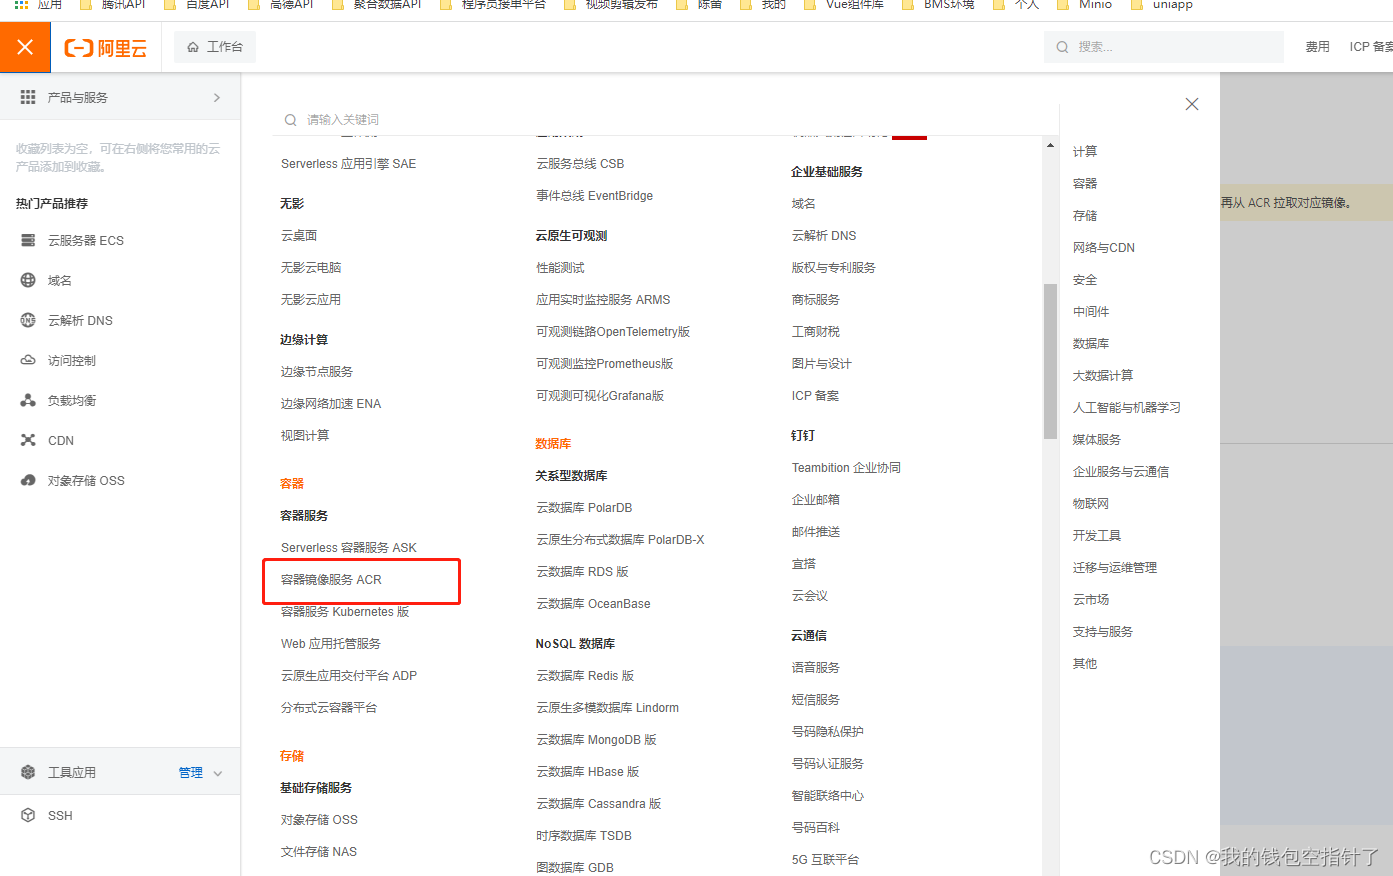Screen dimensions: 1393x876
Task: Click the 产品与服务 grid icon
Action: (28, 97)
